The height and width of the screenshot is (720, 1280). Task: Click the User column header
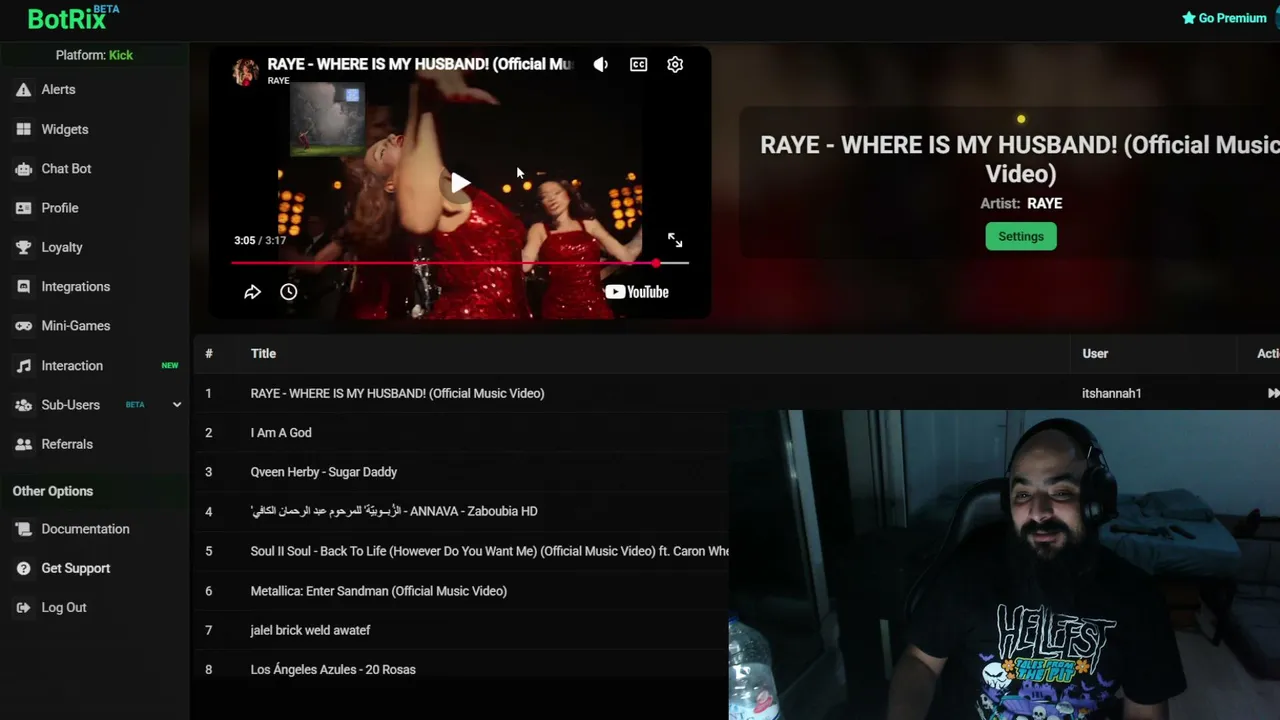tap(1095, 354)
